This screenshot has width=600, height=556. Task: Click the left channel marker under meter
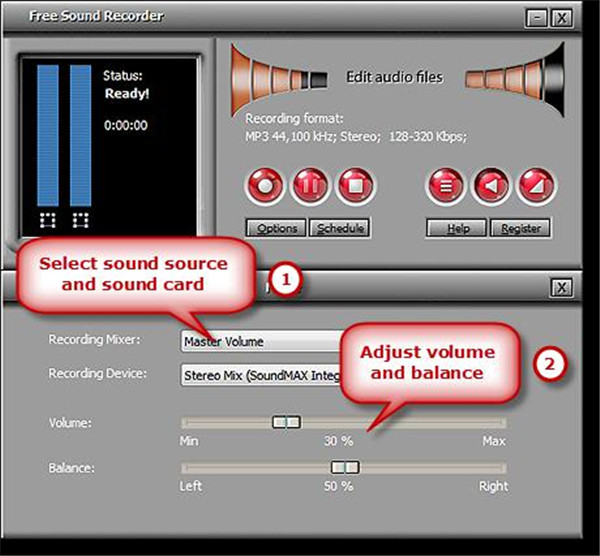[48, 220]
